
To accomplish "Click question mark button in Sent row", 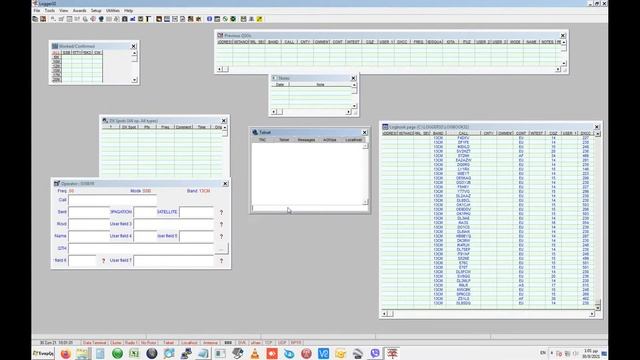I will [x=221, y=212].
